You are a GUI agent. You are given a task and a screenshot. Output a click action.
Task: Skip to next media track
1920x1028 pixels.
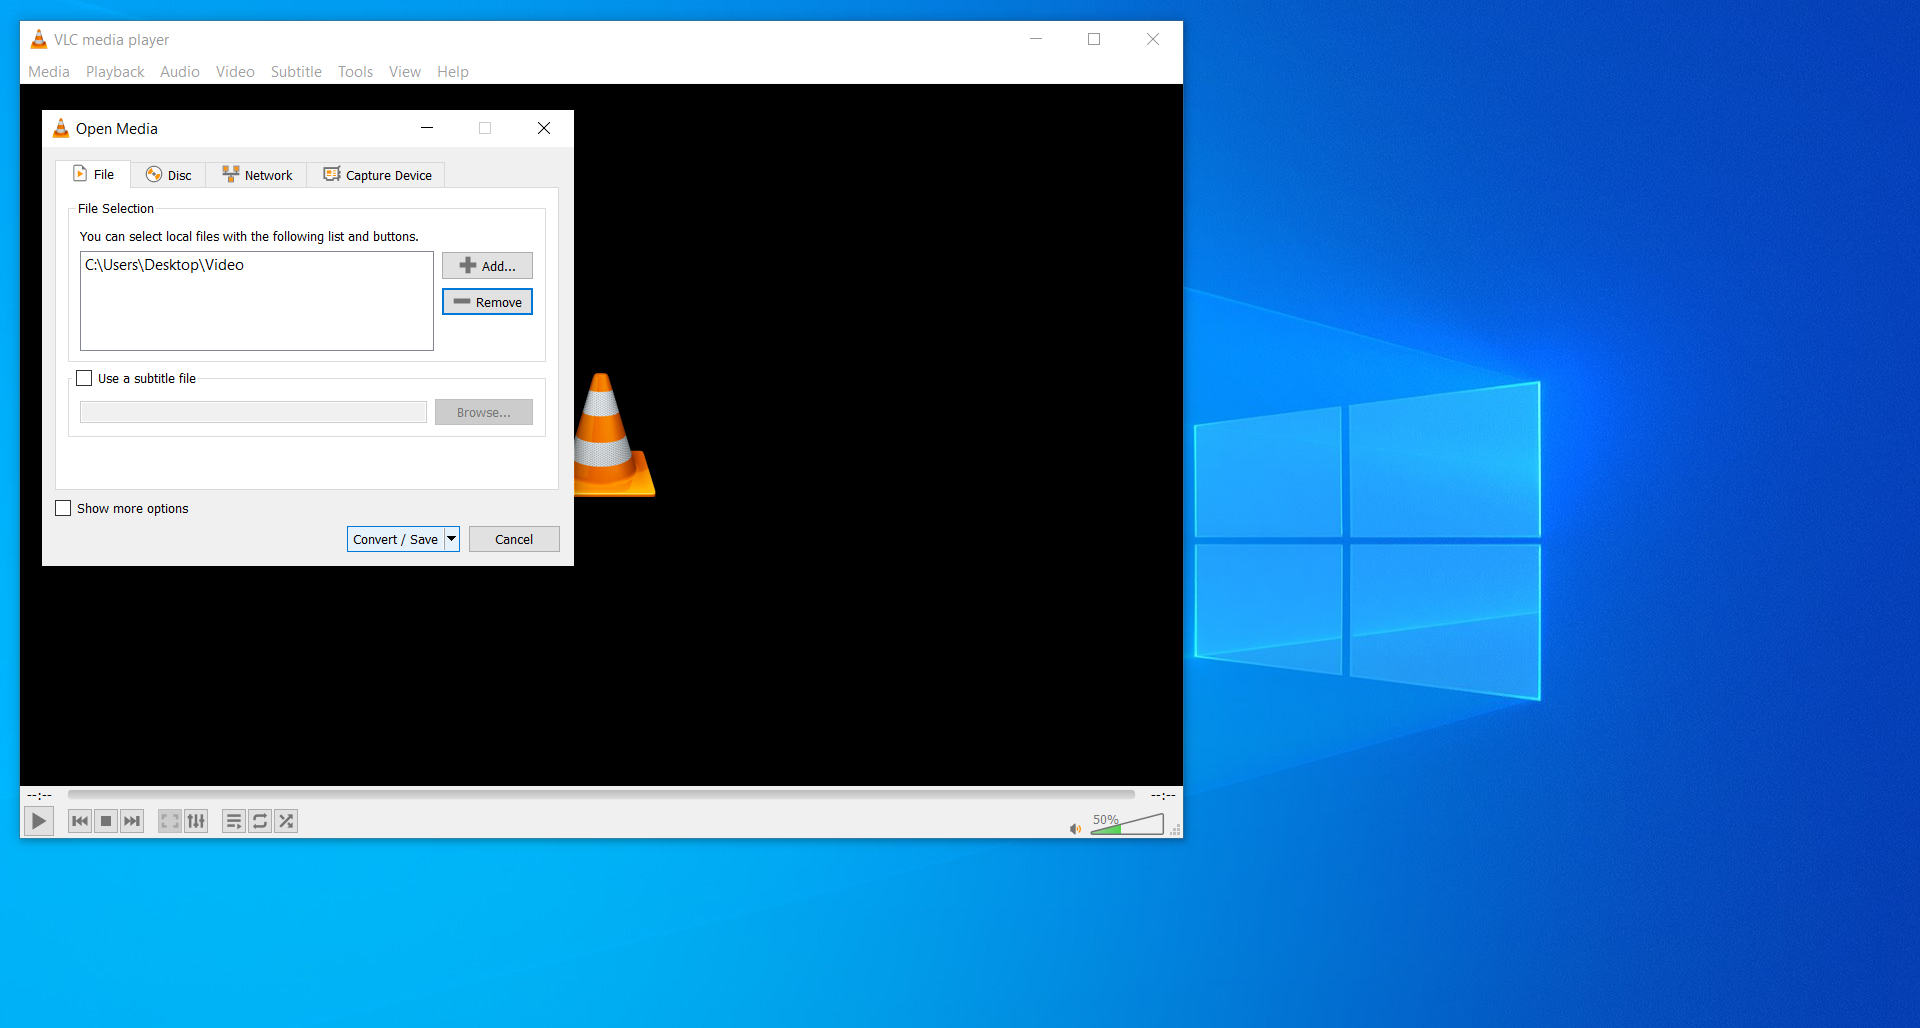(x=132, y=821)
